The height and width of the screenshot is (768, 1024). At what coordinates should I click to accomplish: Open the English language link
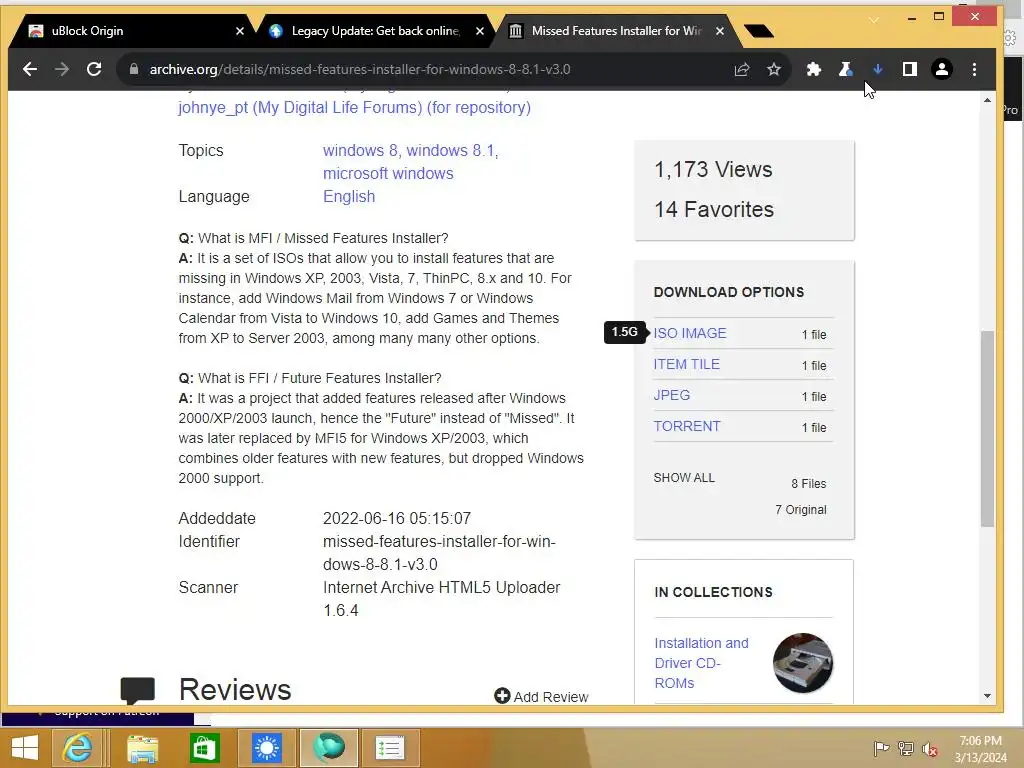(x=349, y=197)
